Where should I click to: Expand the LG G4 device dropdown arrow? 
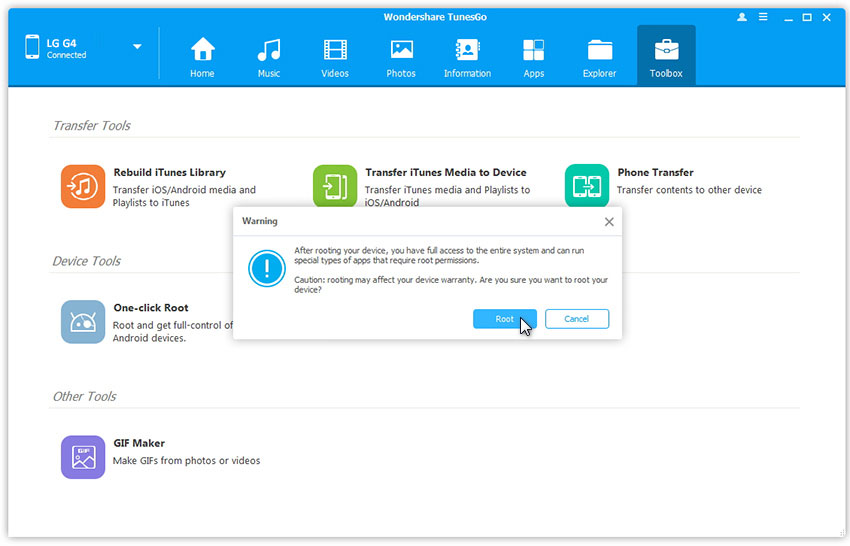pyautogui.click(x=137, y=47)
